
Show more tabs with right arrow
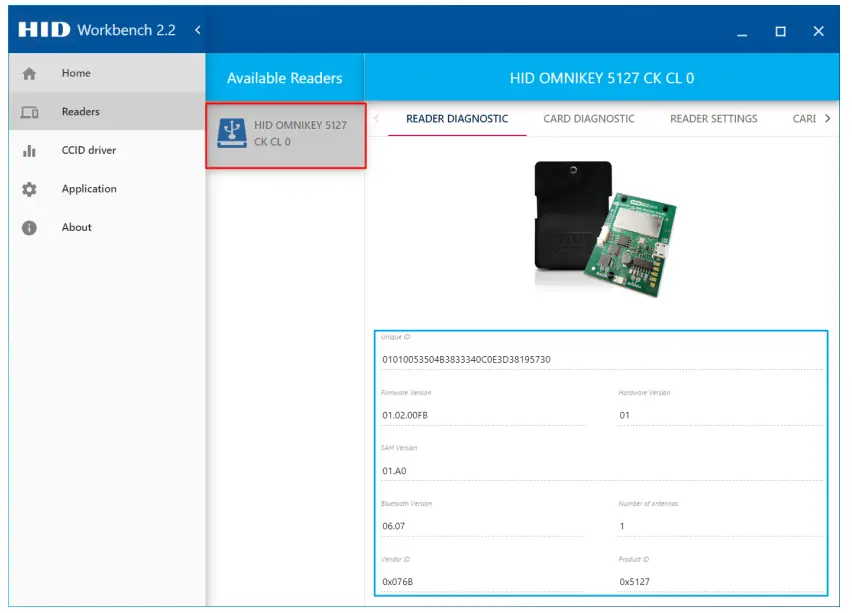[x=827, y=118]
